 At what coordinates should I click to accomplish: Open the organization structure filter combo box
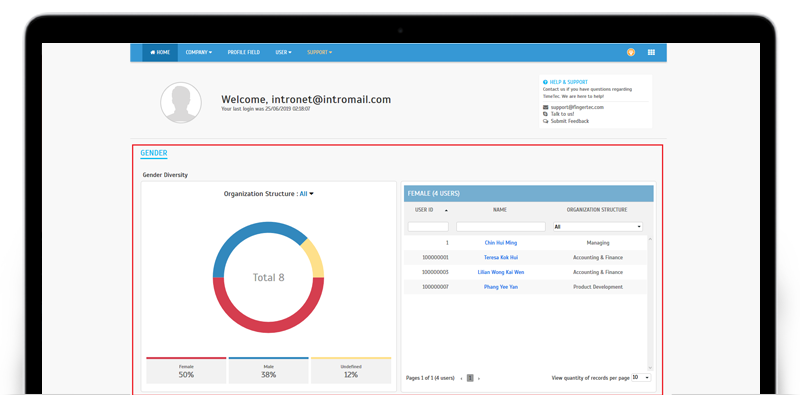pos(598,227)
